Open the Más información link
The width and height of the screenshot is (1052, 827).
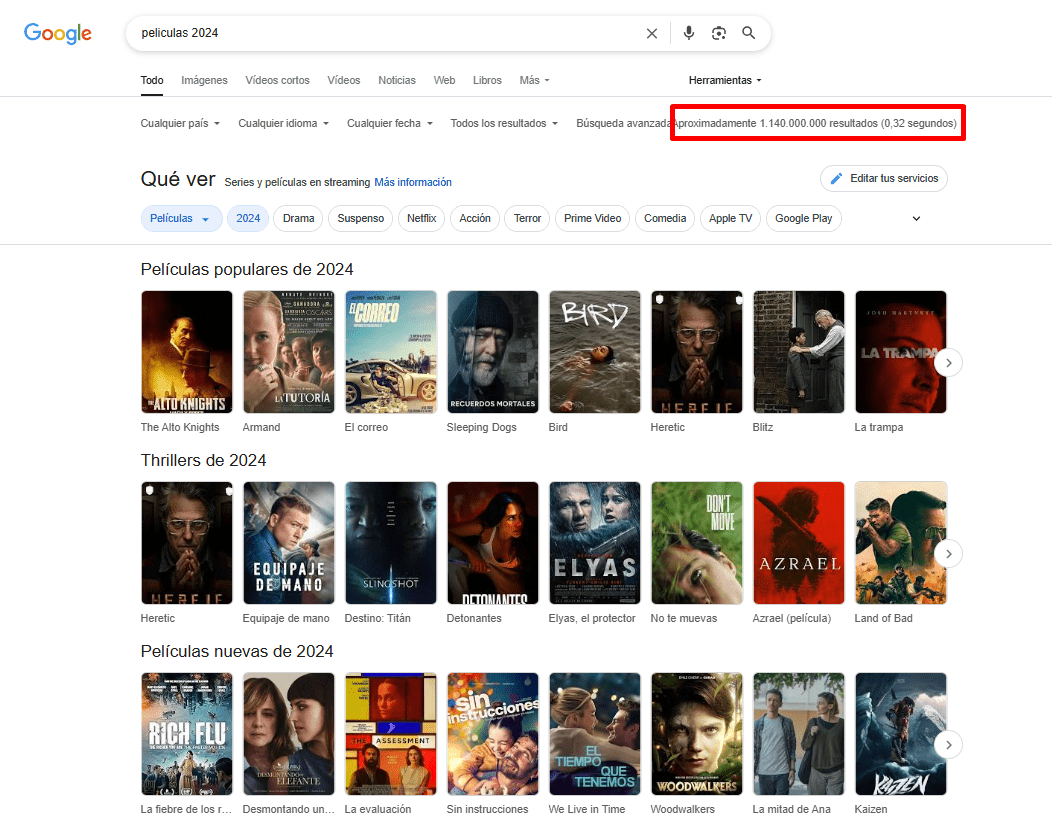413,182
